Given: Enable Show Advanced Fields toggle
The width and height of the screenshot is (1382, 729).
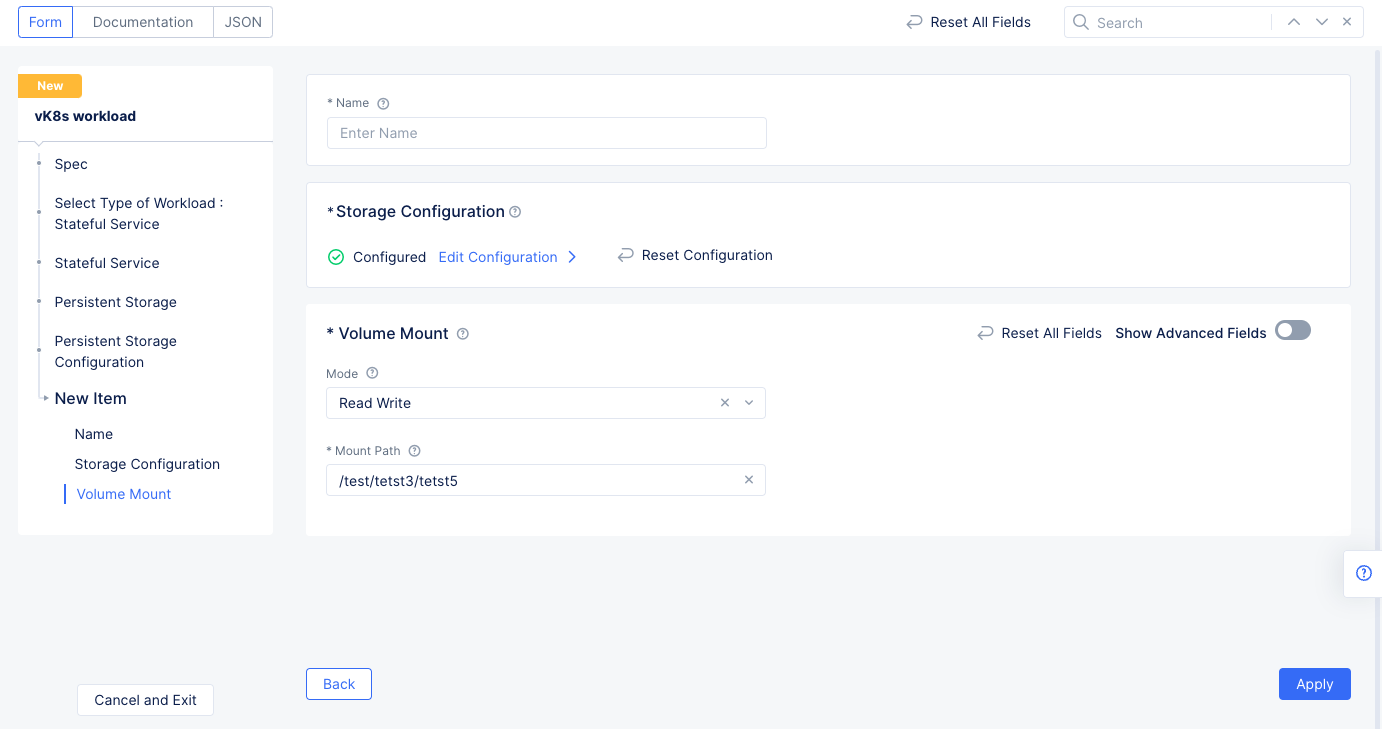Looking at the screenshot, I should 1292,331.
